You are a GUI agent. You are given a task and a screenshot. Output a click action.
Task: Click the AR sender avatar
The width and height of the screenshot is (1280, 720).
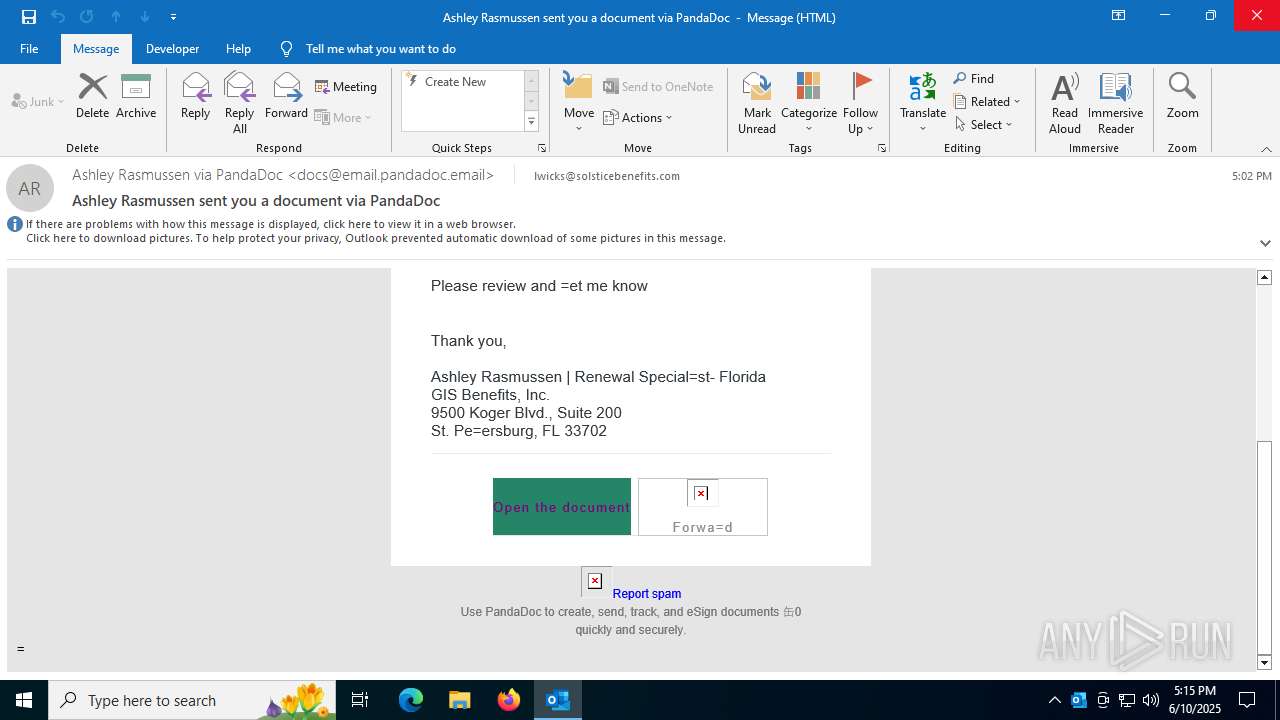tap(30, 188)
